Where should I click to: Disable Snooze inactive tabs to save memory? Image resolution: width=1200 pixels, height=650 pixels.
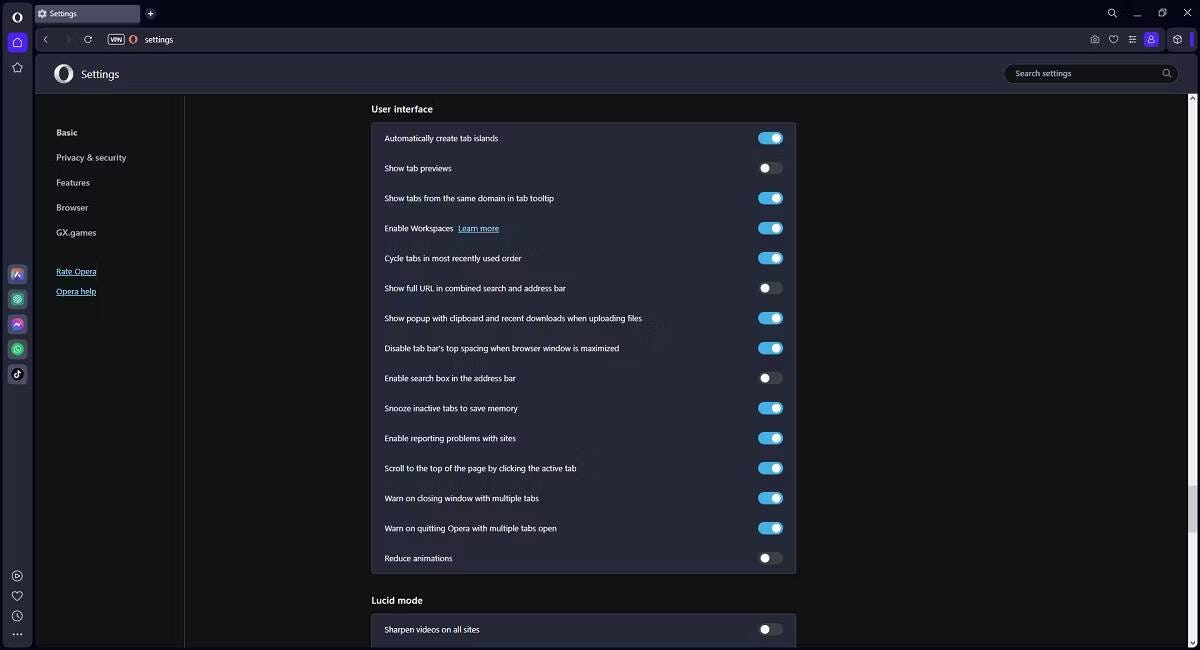coord(770,408)
